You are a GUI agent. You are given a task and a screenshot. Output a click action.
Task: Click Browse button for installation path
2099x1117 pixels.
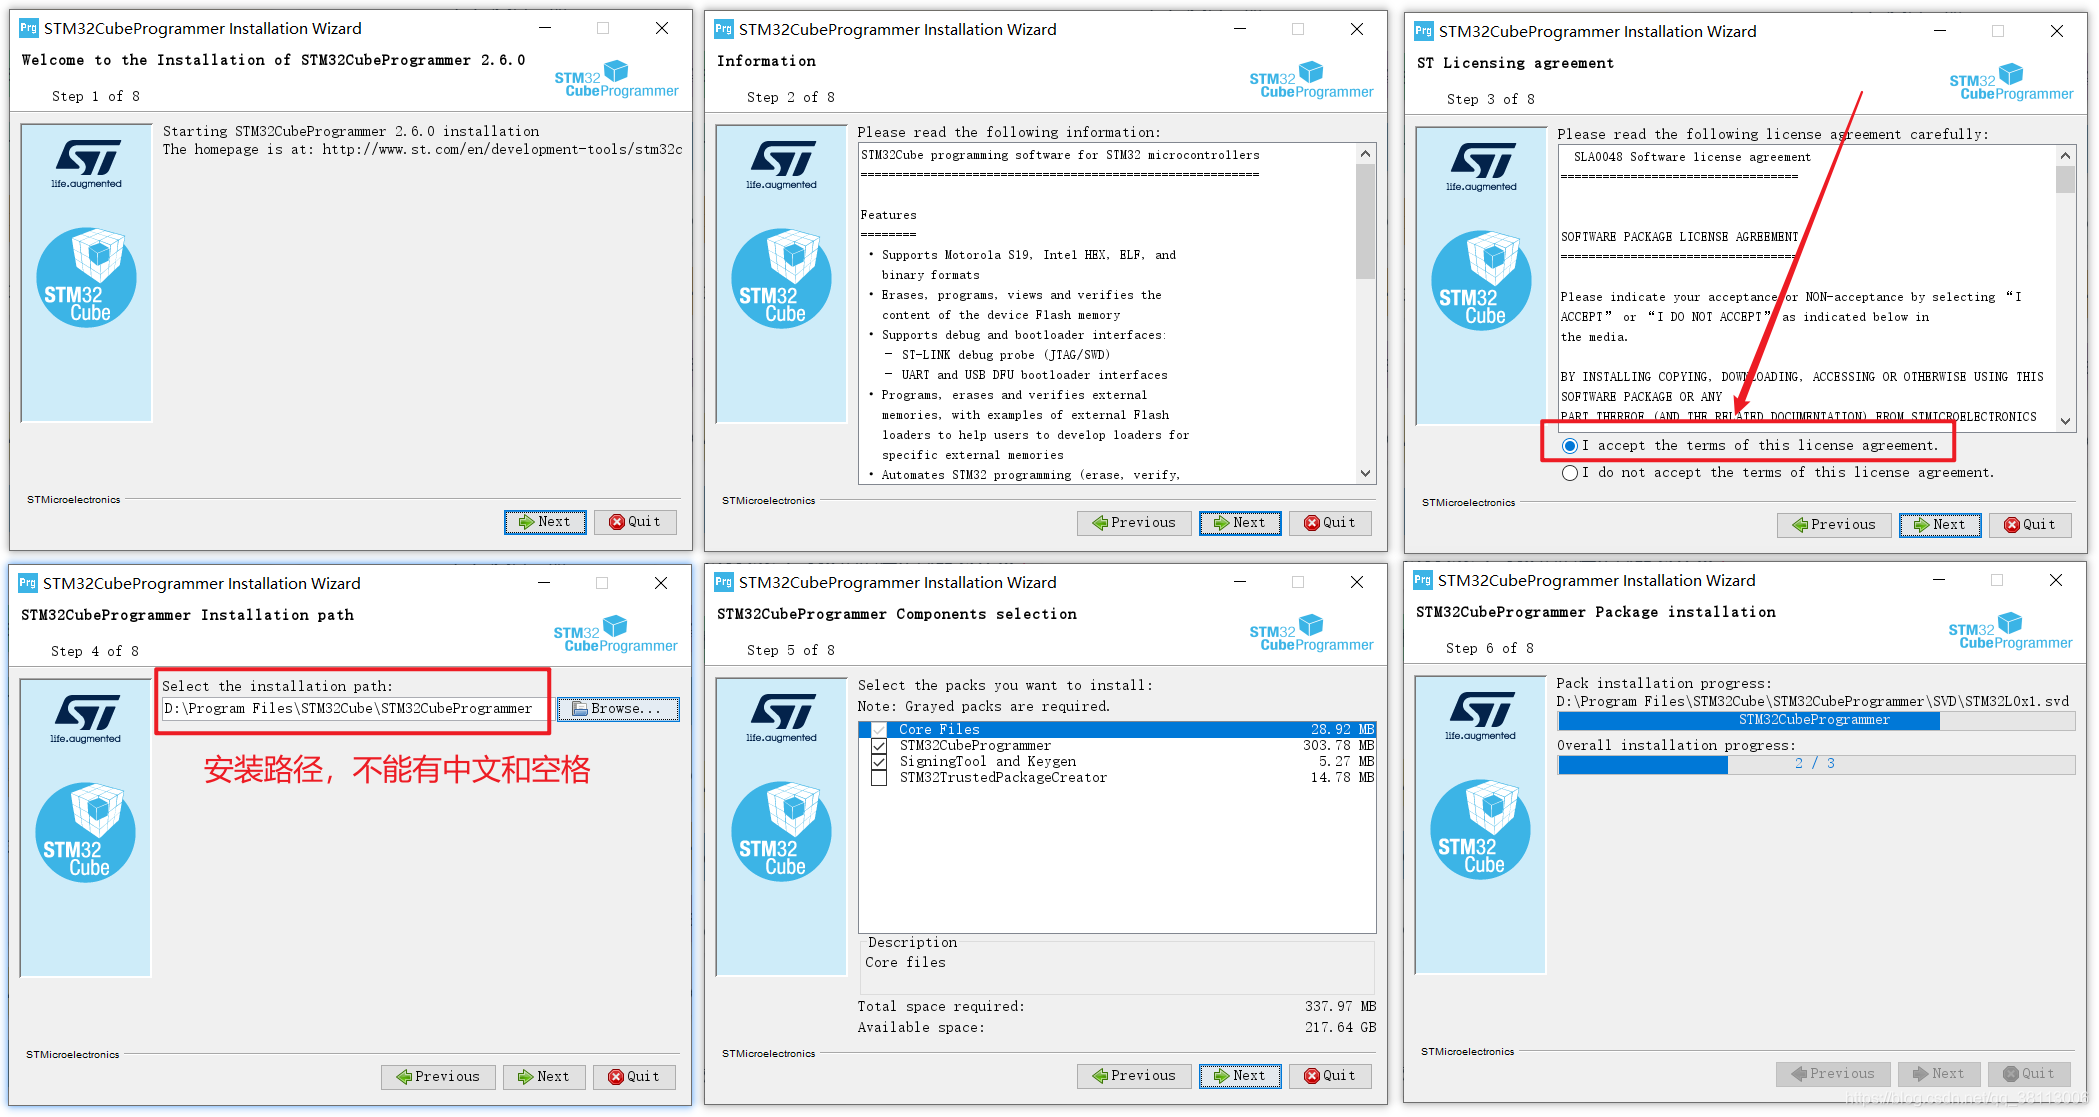tap(621, 708)
